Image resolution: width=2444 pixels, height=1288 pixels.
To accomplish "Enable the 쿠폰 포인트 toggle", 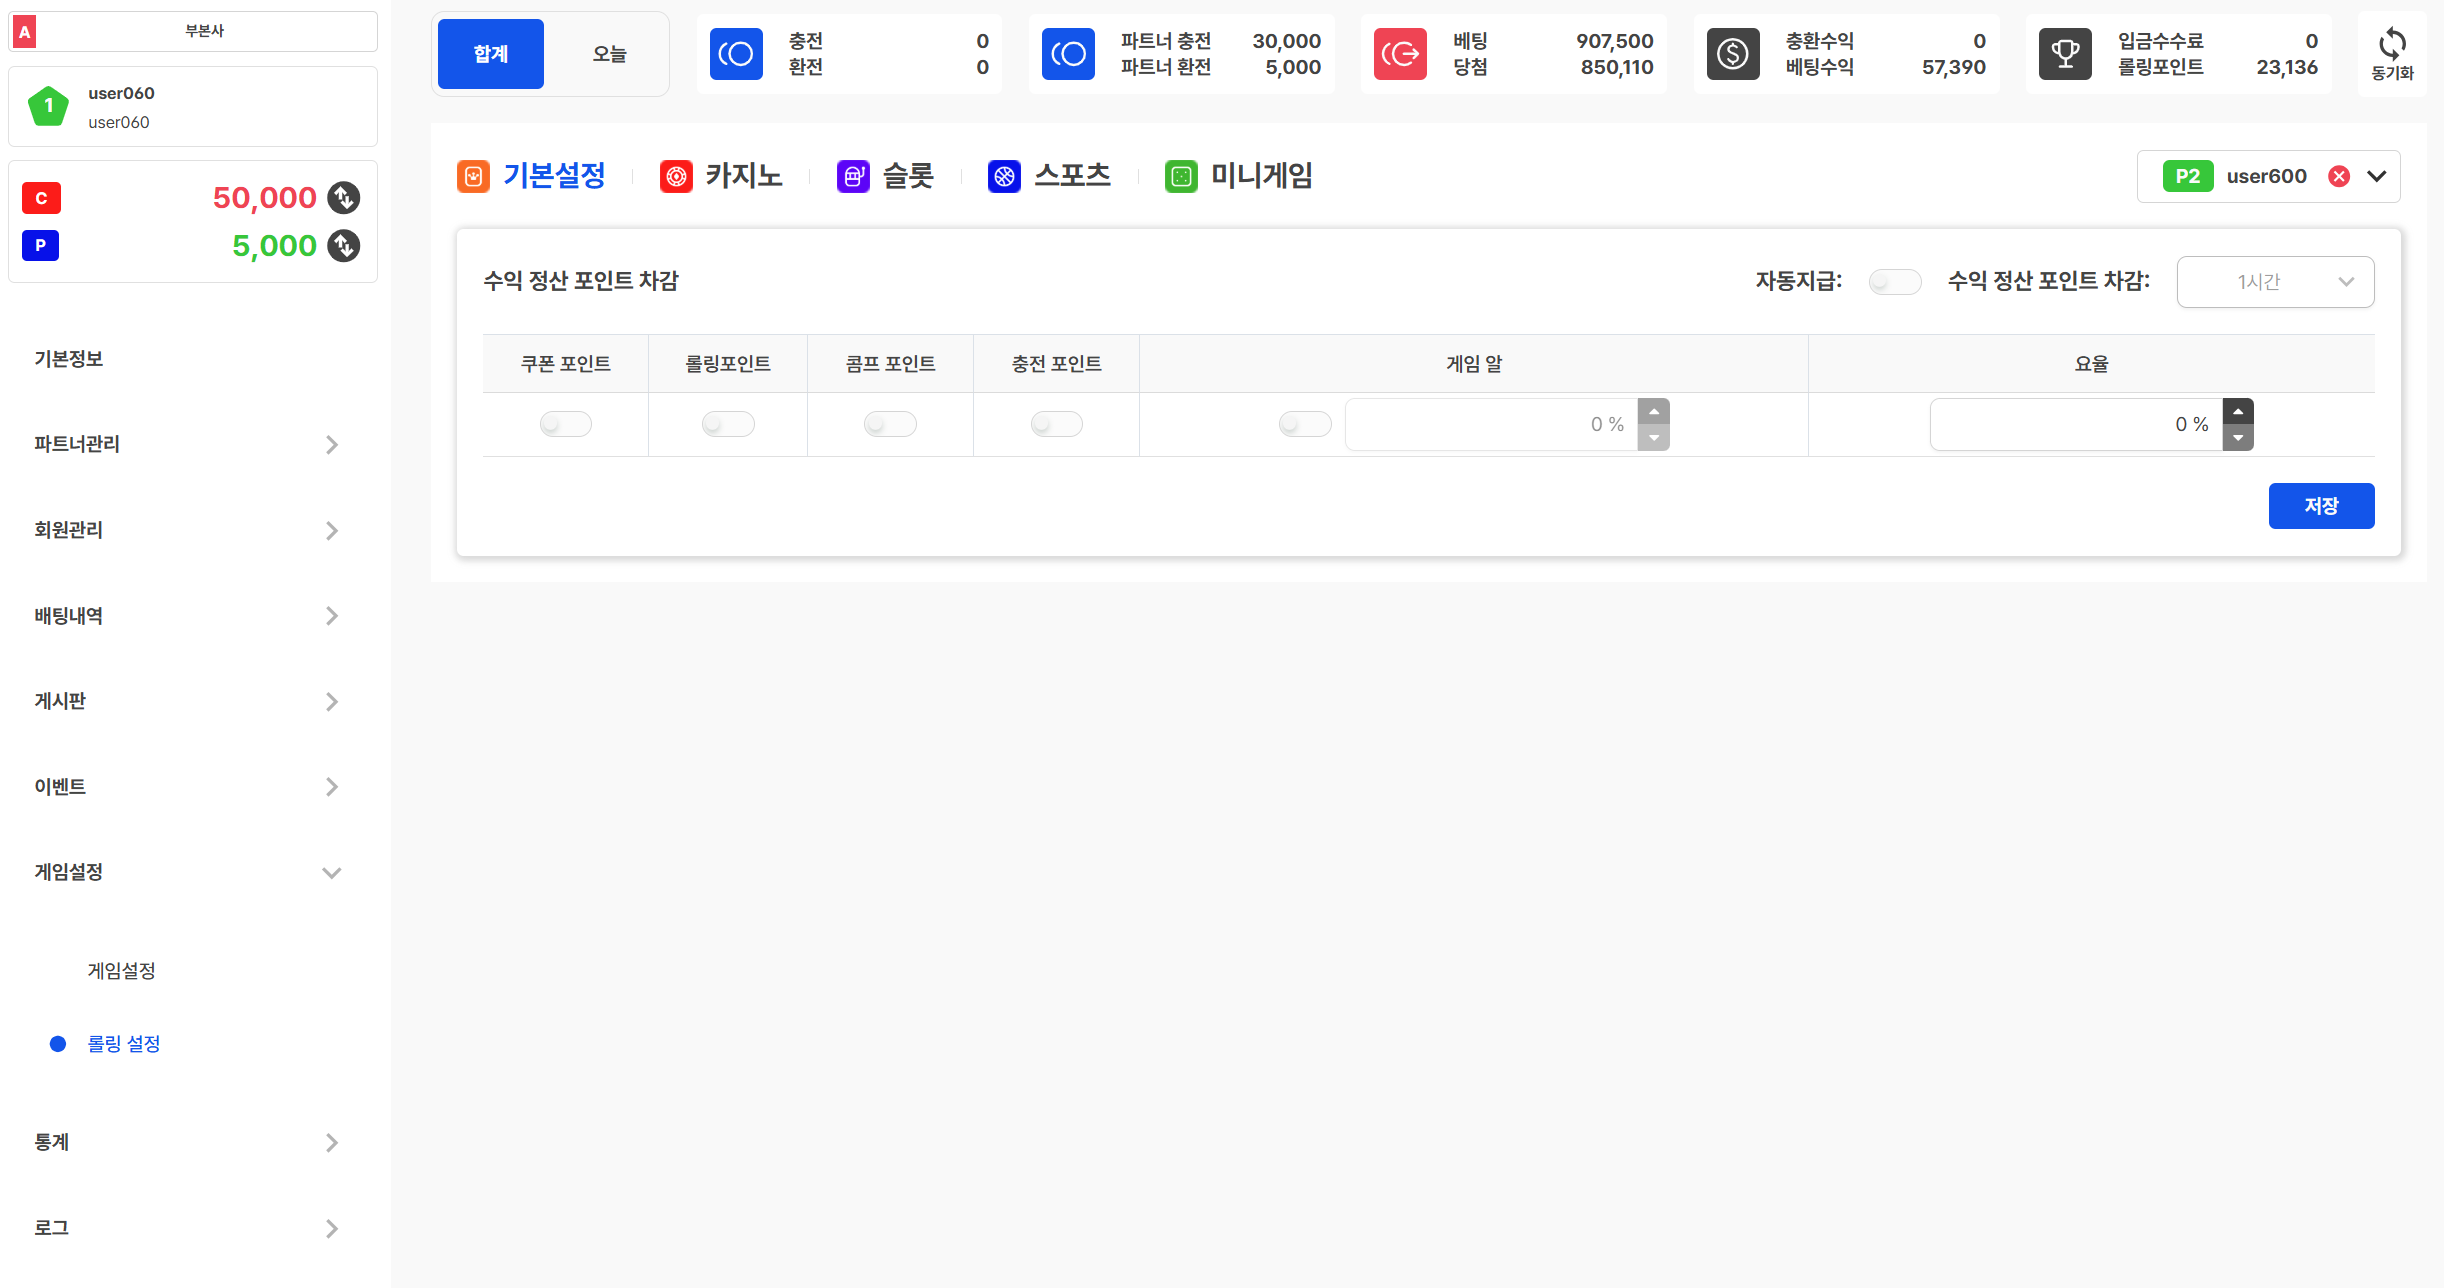I will (565, 424).
